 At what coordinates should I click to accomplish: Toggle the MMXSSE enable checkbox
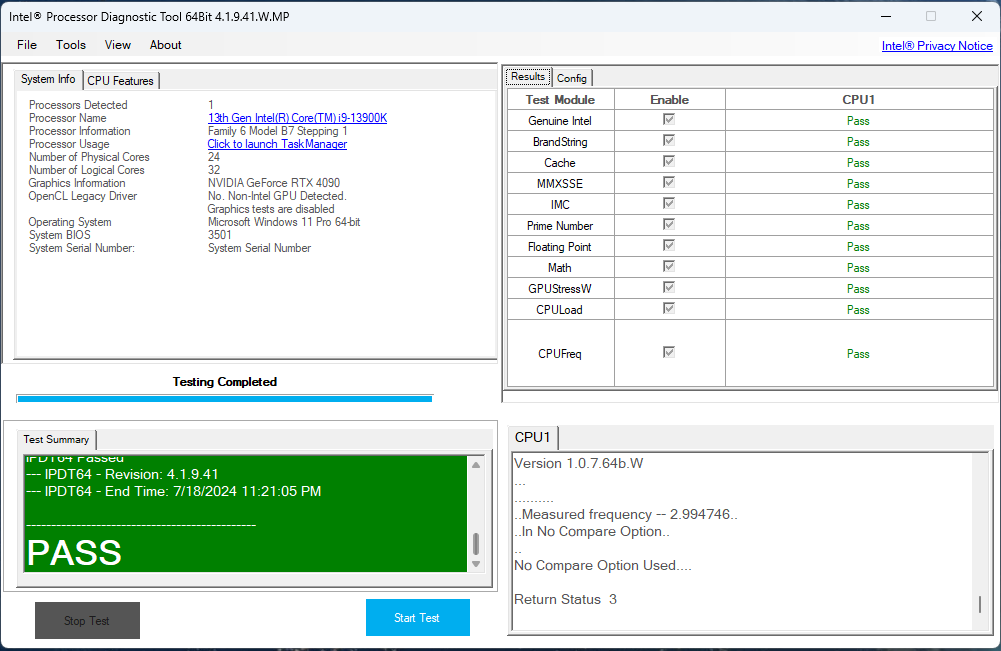pos(669,183)
